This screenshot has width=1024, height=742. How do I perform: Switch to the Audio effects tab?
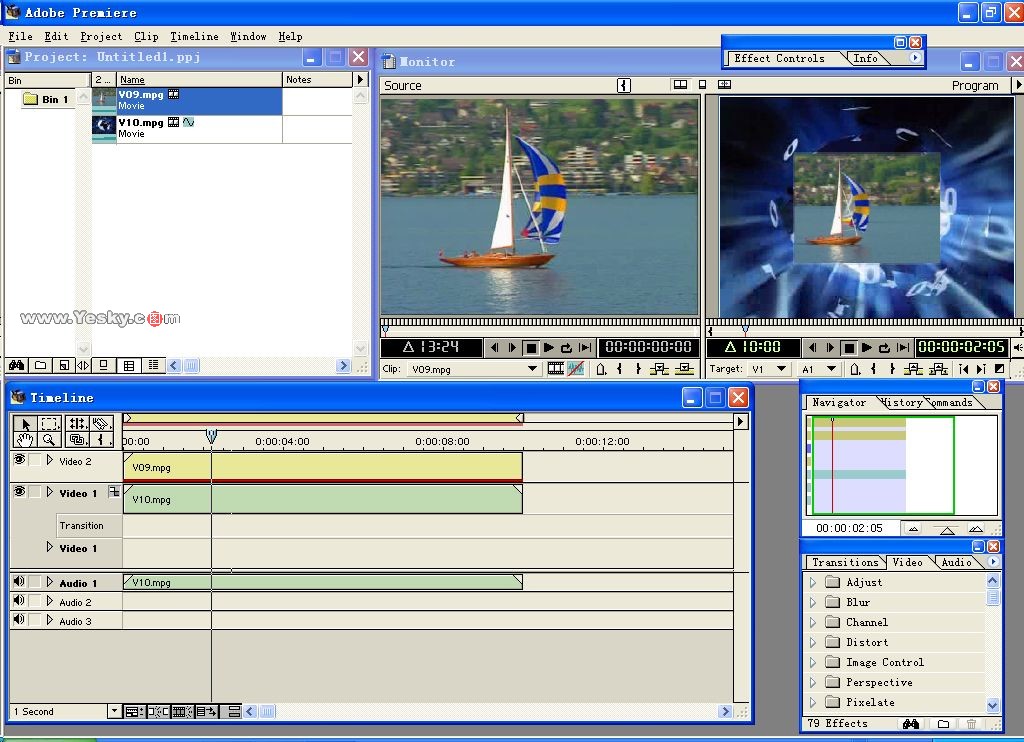(956, 562)
